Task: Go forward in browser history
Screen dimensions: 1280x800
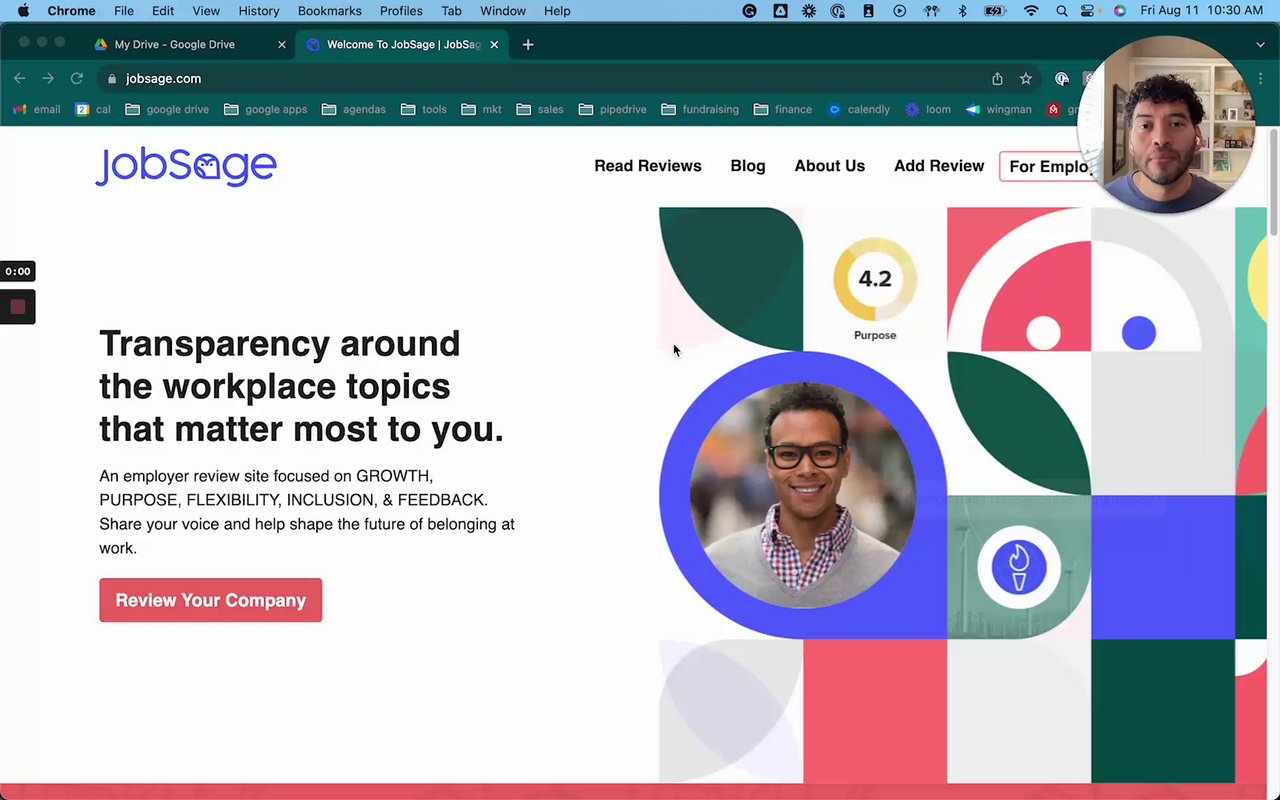Action: click(48, 78)
